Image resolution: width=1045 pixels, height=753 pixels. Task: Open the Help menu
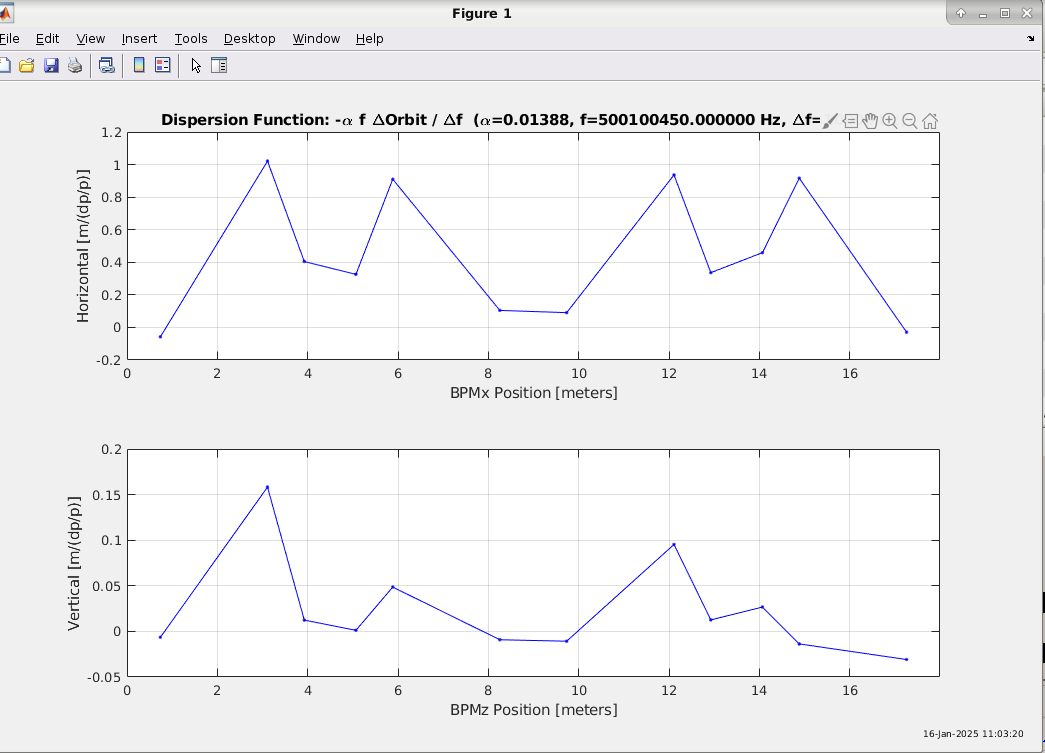369,39
